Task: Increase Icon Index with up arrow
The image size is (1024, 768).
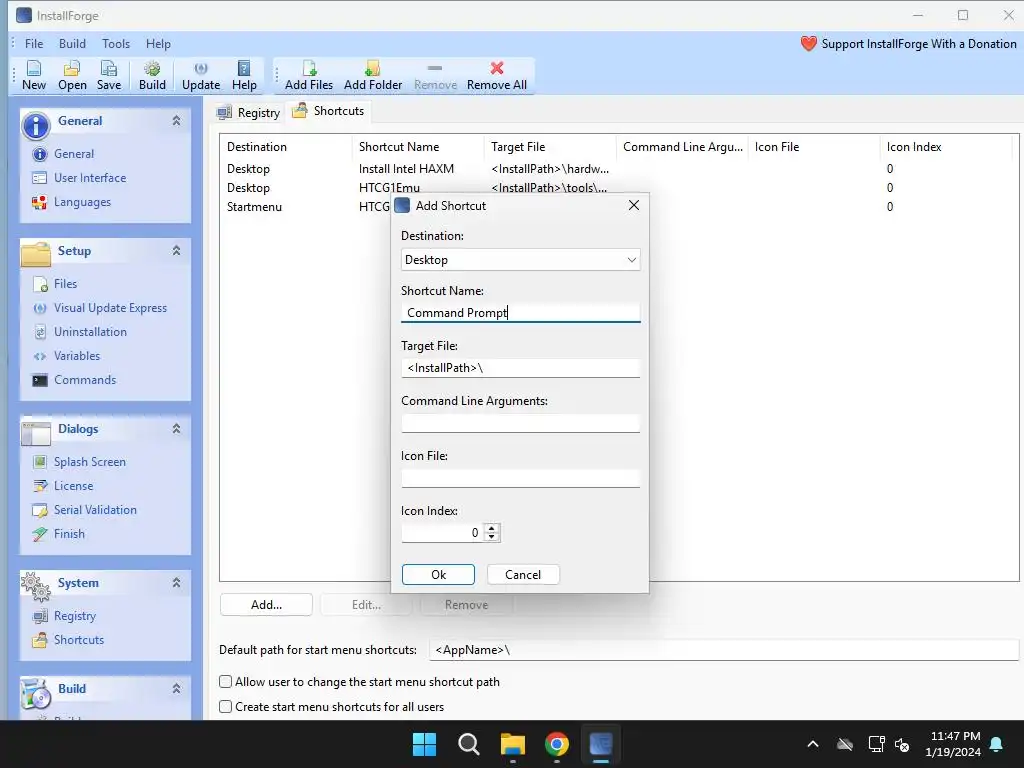Action: click(492, 528)
